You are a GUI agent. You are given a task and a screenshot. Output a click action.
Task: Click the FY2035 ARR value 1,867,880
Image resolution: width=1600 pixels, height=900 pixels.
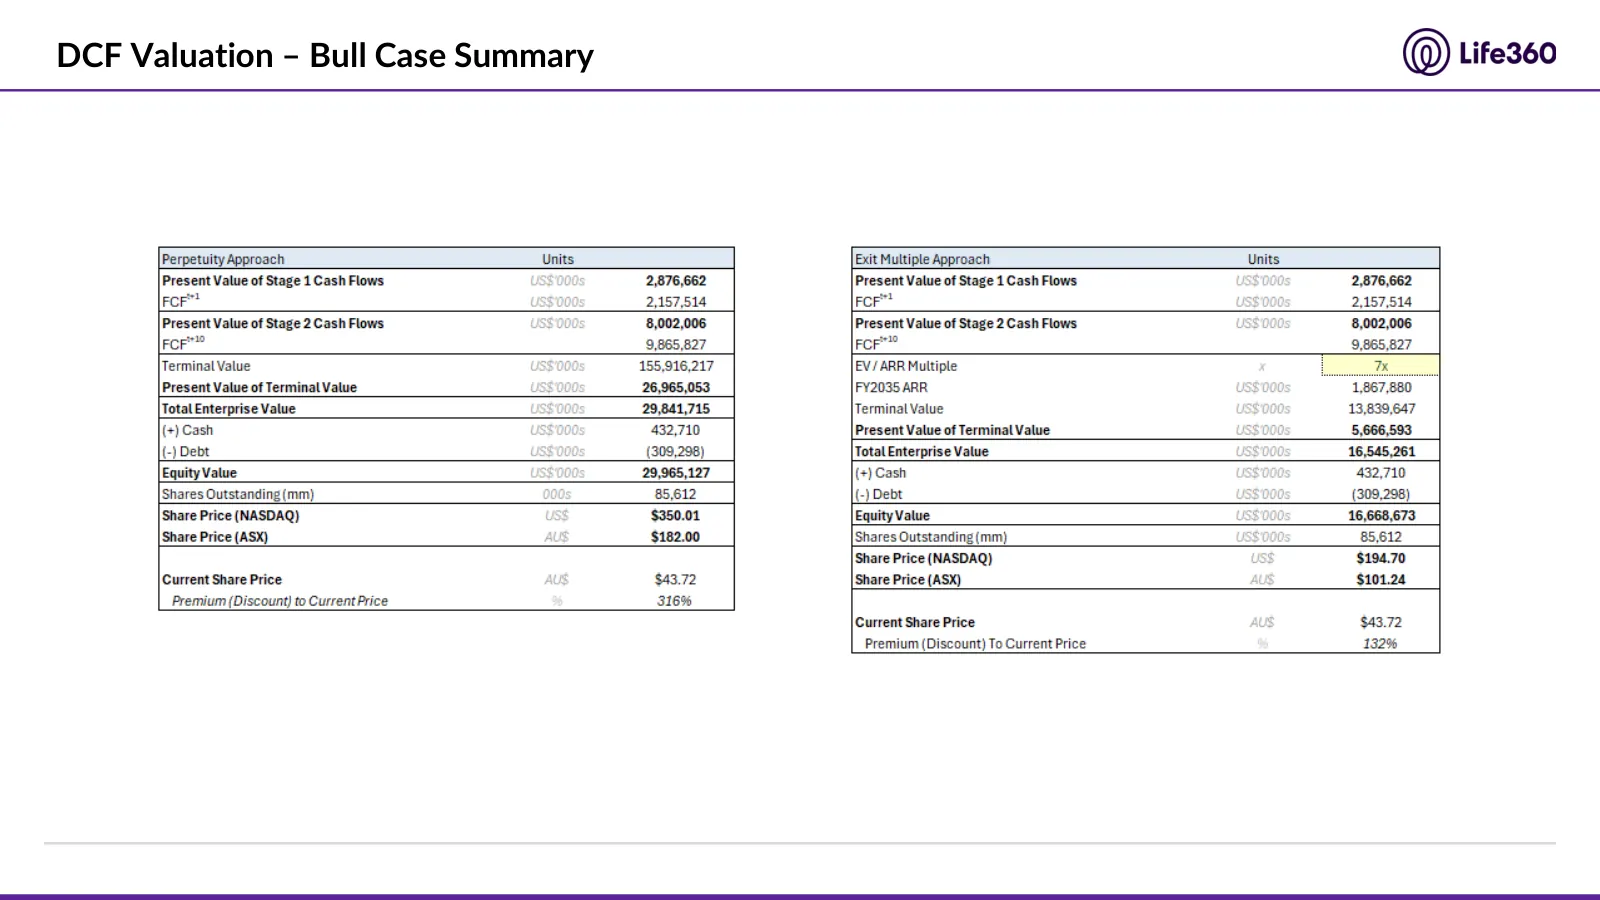(1382, 387)
